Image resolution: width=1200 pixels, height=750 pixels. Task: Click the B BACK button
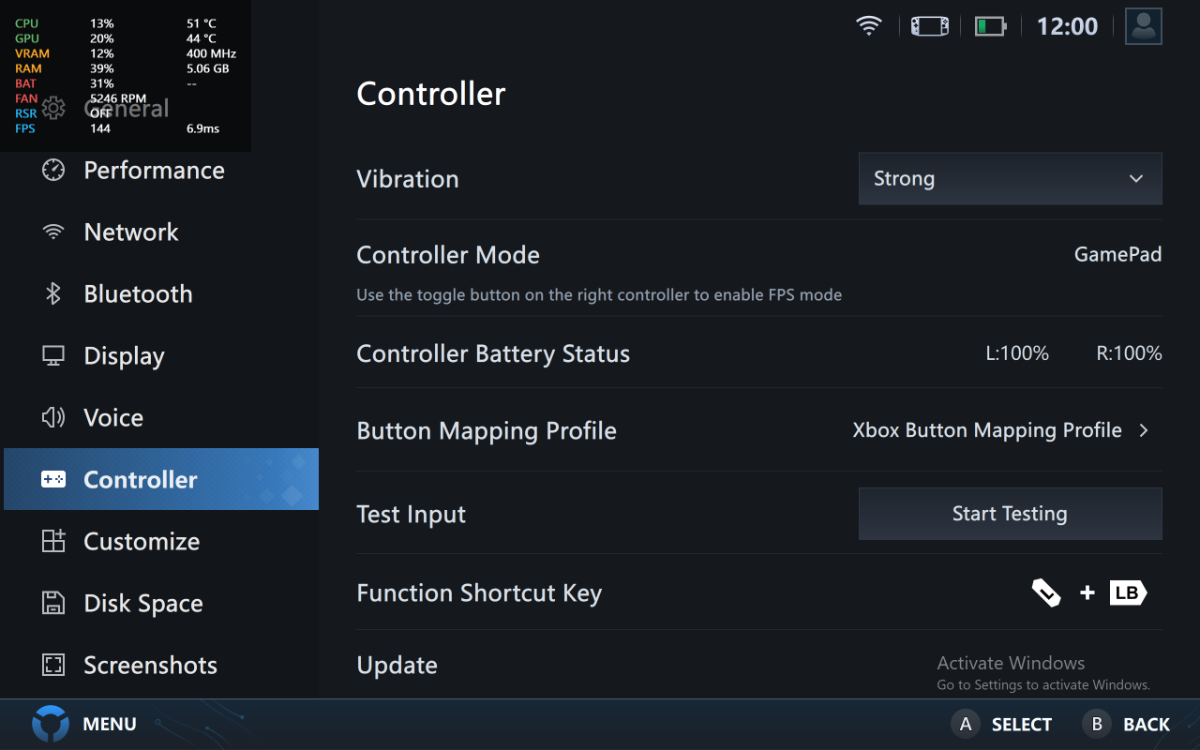click(x=1097, y=724)
